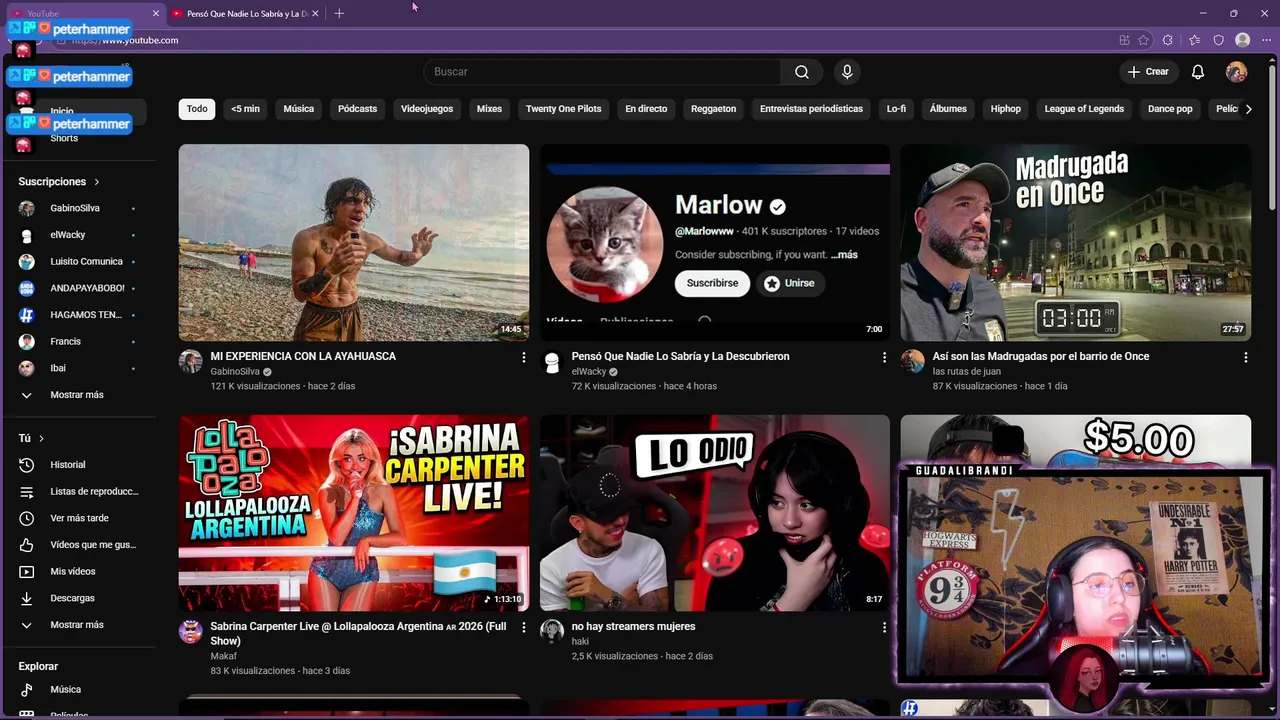Select the Todo filter chip
This screenshot has height=720, width=1280.
(x=197, y=109)
